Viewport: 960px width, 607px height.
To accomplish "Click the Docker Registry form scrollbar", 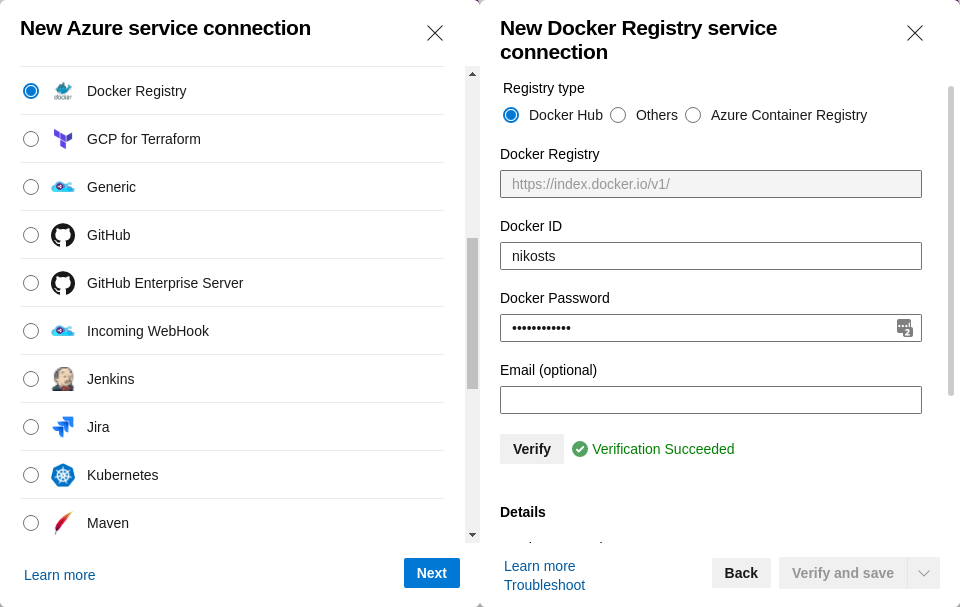I will coord(951,241).
